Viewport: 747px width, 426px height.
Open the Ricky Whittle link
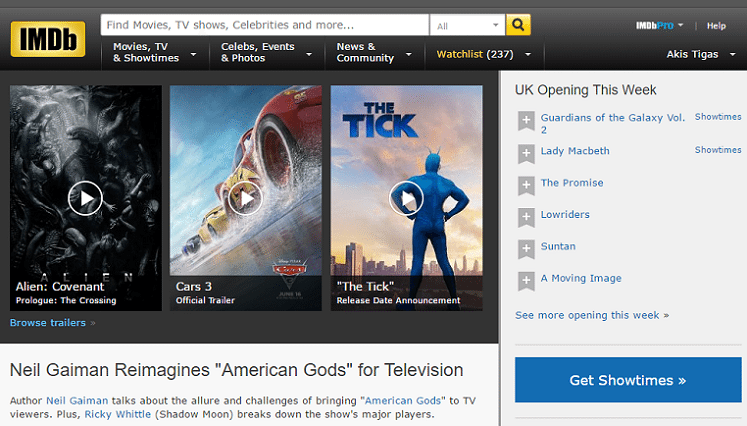pos(118,414)
